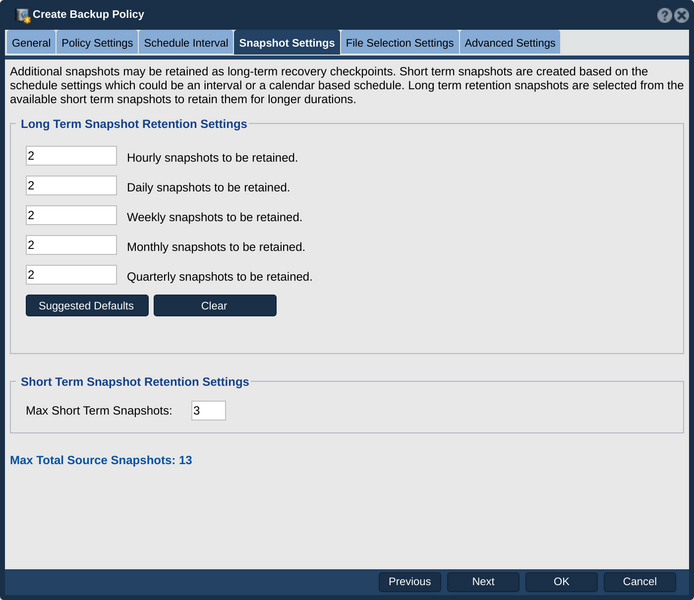Viewport: 694px width, 600px height.
Task: Go back with the Previous button
Action: pyautogui.click(x=410, y=582)
